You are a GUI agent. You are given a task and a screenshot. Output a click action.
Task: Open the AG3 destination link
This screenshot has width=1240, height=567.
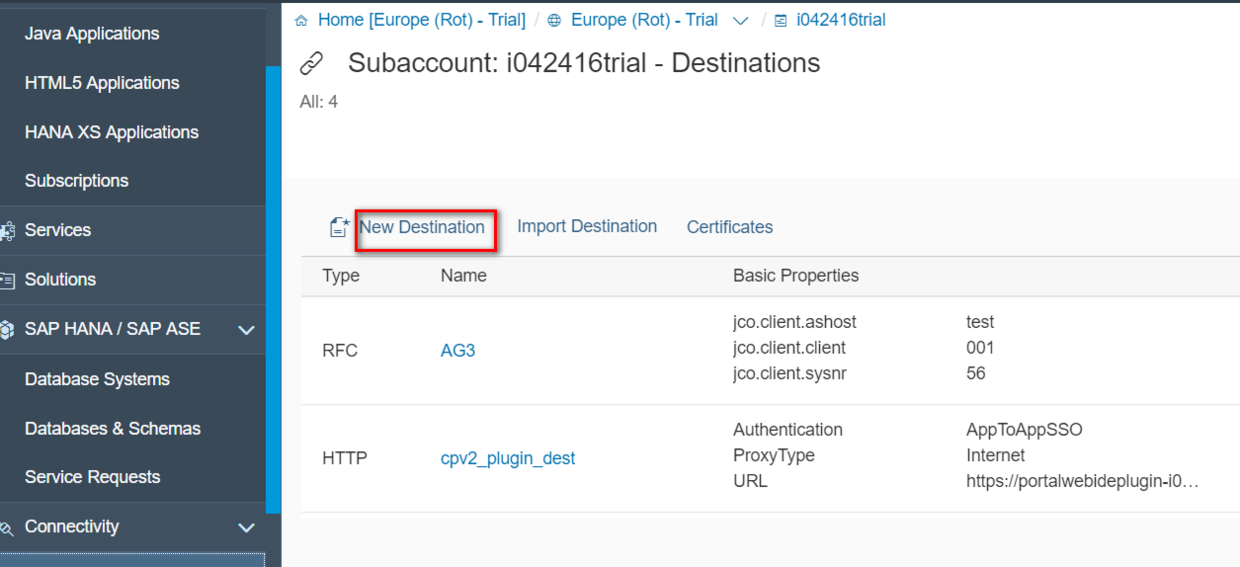pos(458,351)
